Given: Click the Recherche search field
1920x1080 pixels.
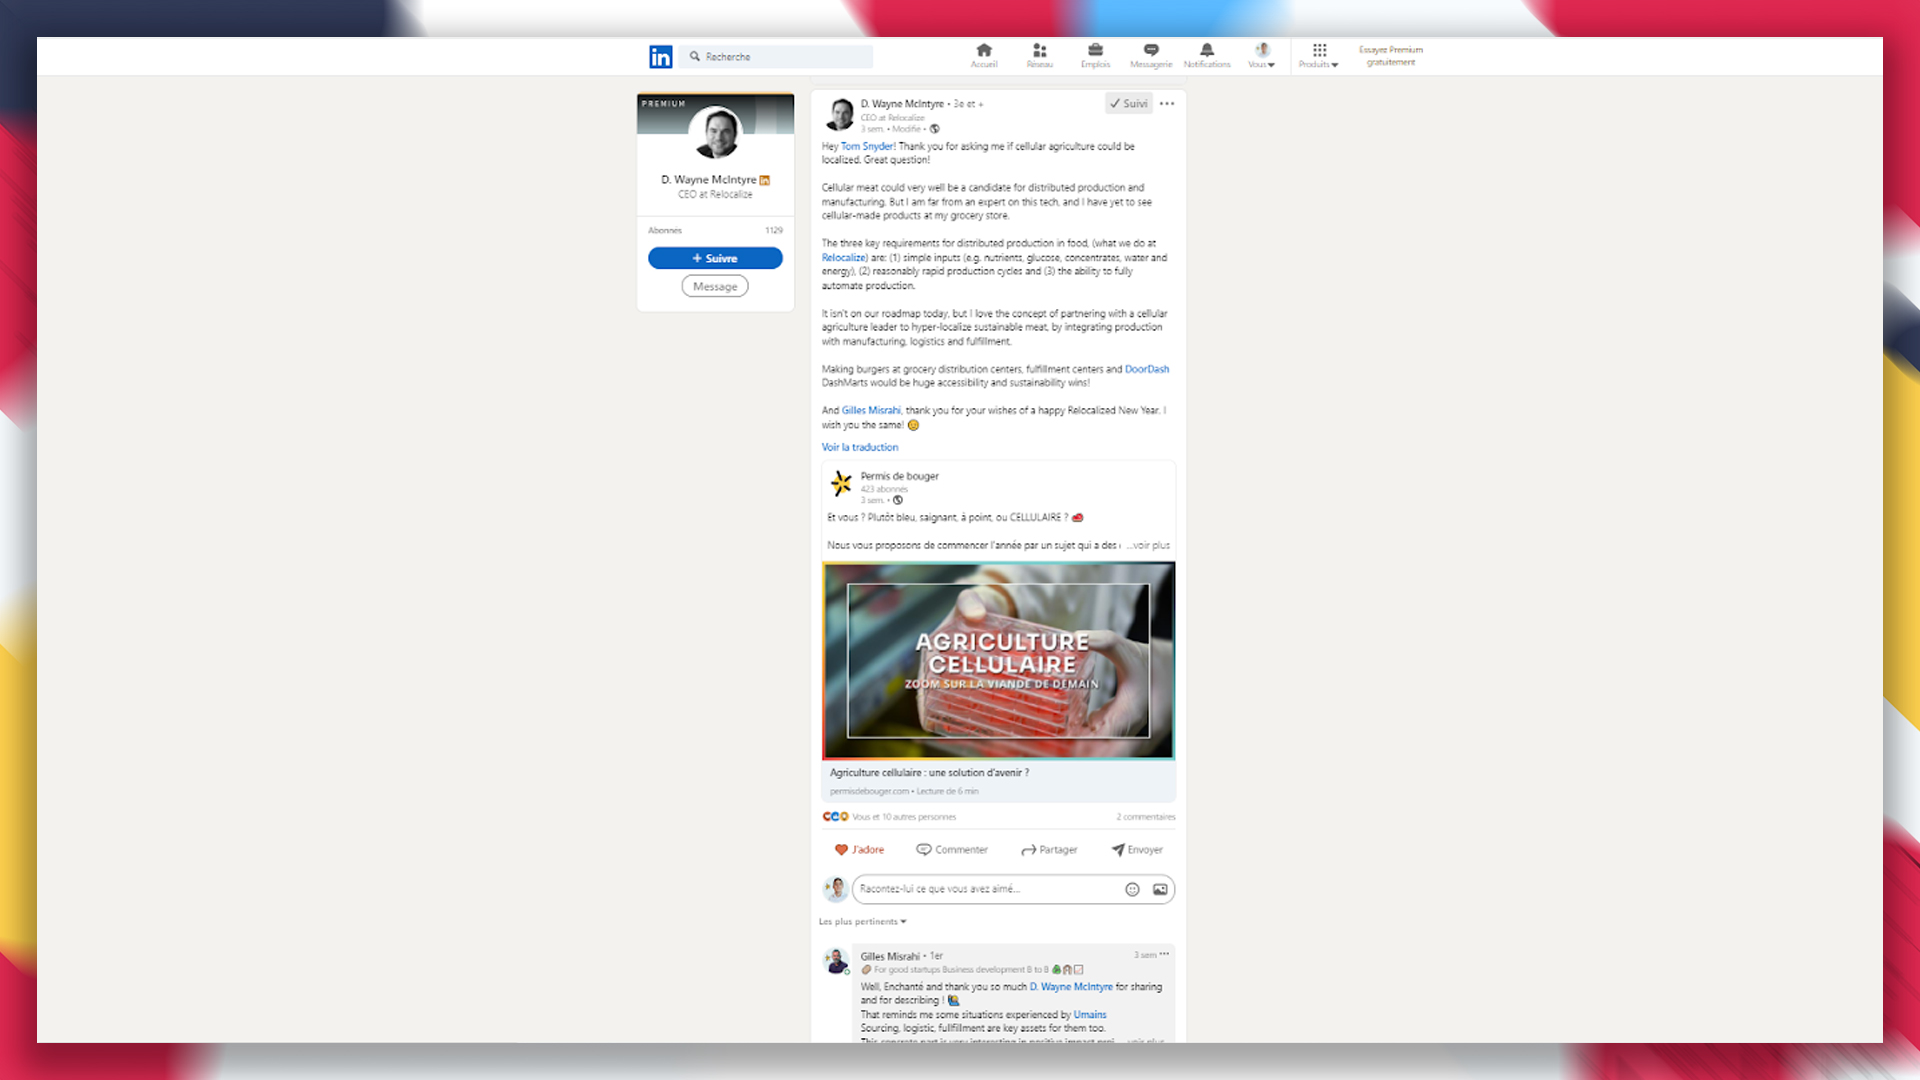Looking at the screenshot, I should (777, 57).
